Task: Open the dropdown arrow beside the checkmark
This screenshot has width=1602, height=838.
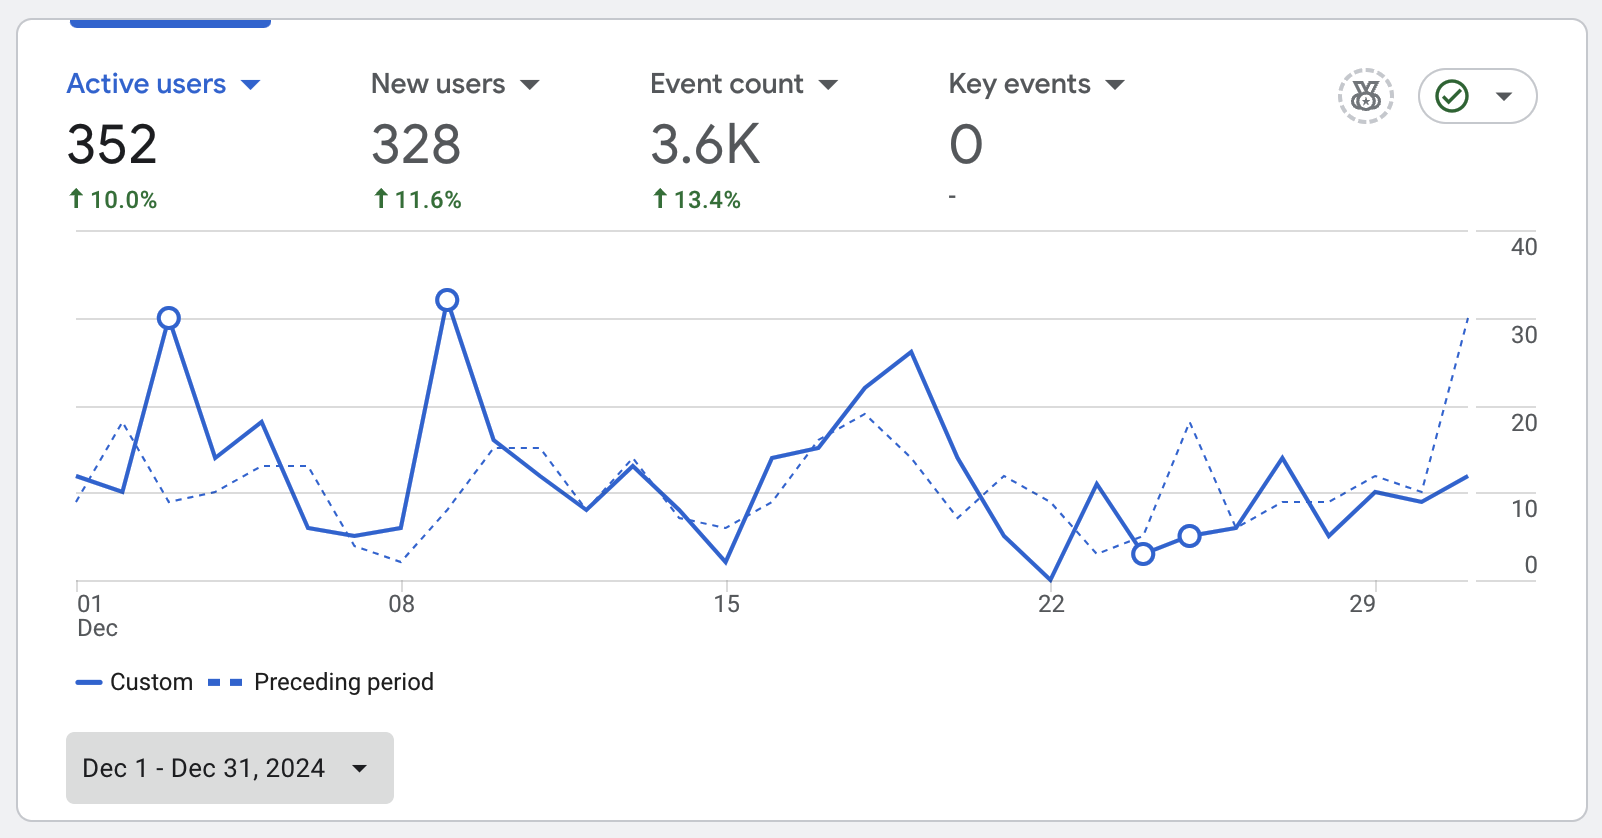Action: (1503, 96)
